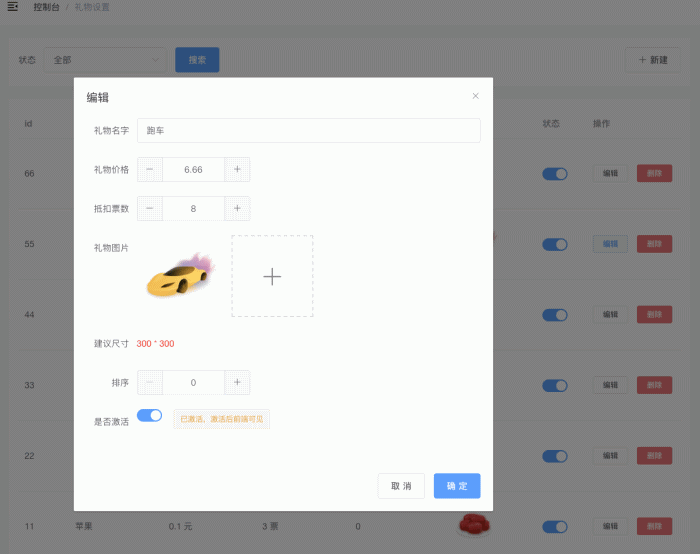Close the edit dialog with the X
Image resolution: width=700 pixels, height=554 pixels.
tap(475, 96)
